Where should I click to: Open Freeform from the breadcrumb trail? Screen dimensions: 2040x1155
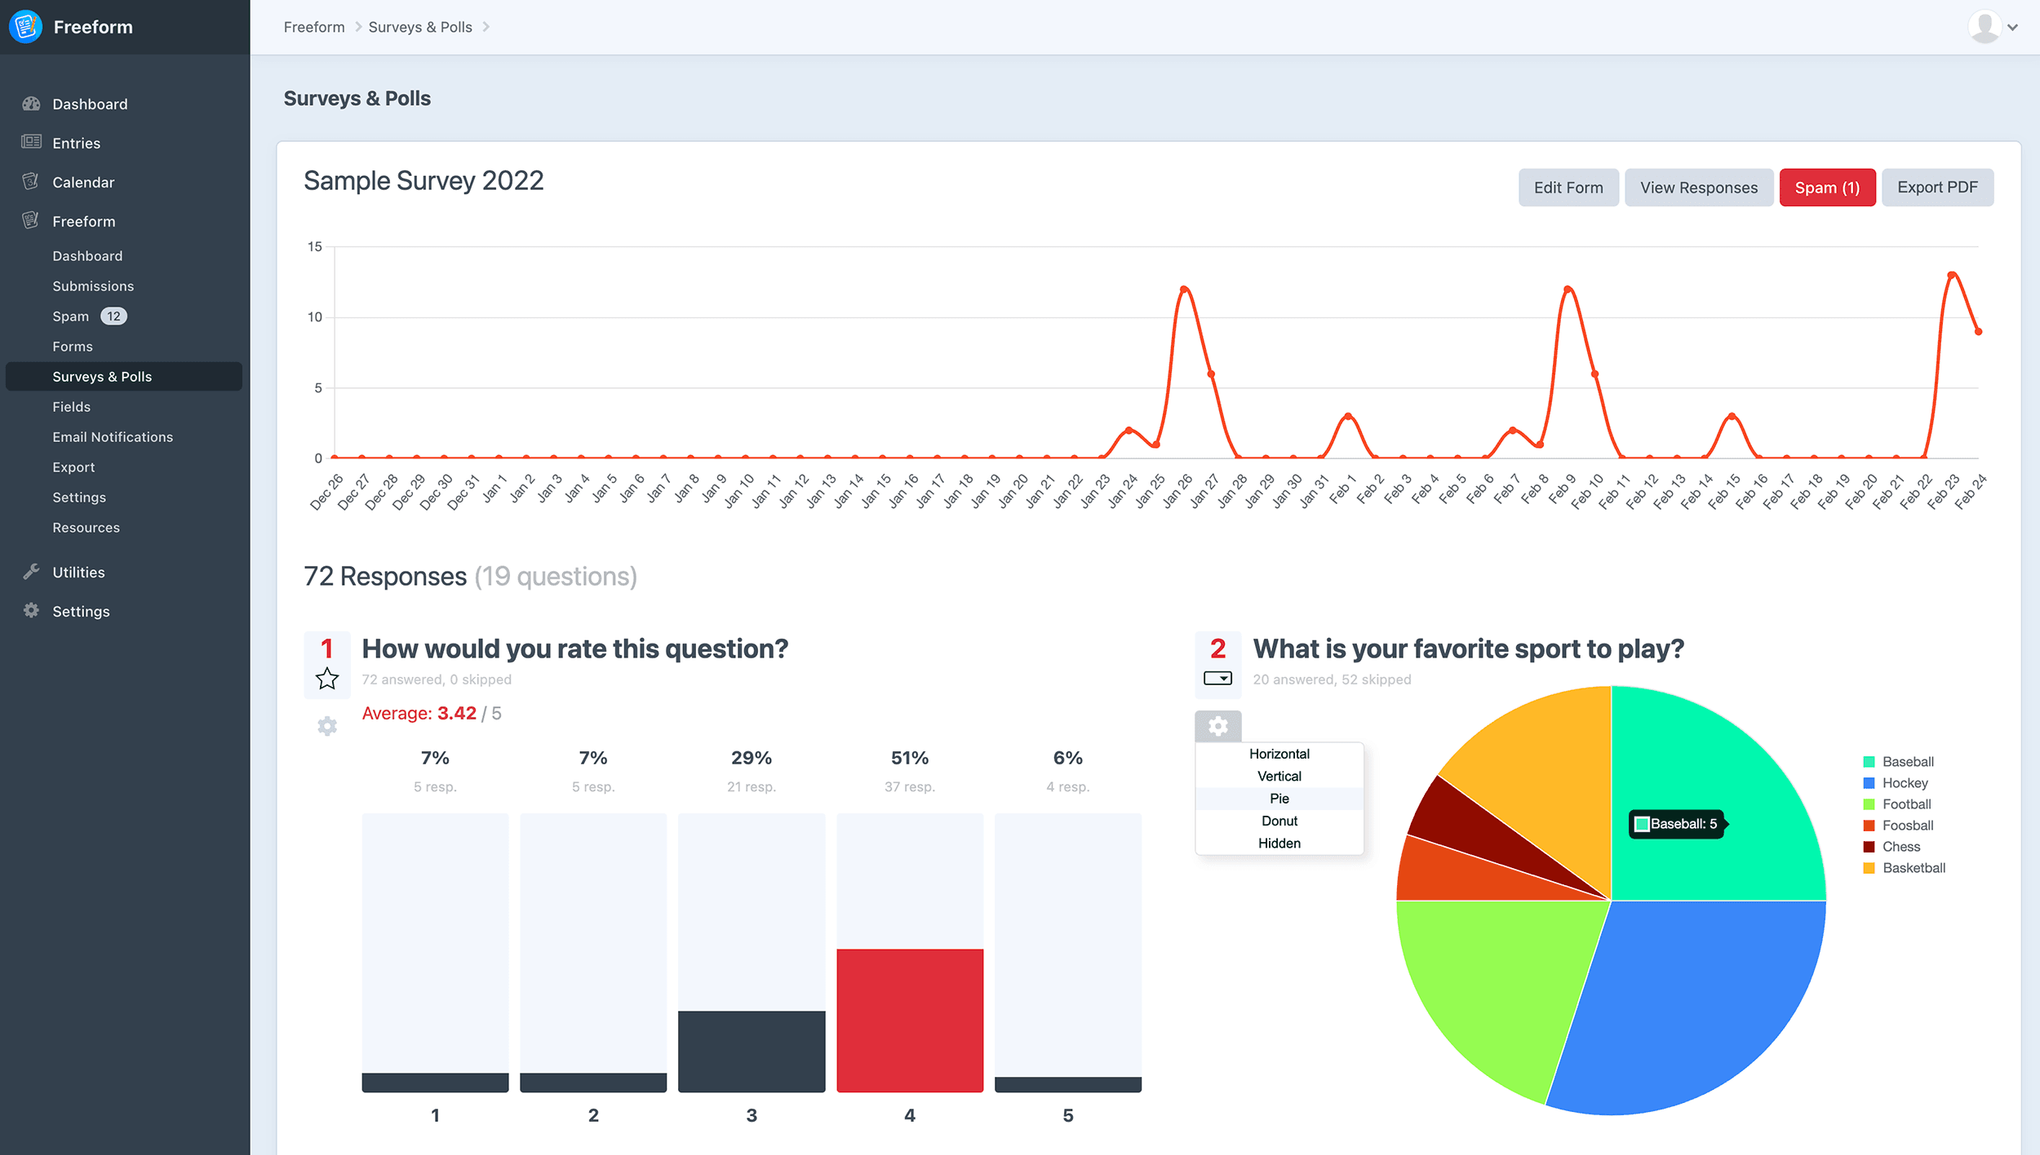coord(314,27)
